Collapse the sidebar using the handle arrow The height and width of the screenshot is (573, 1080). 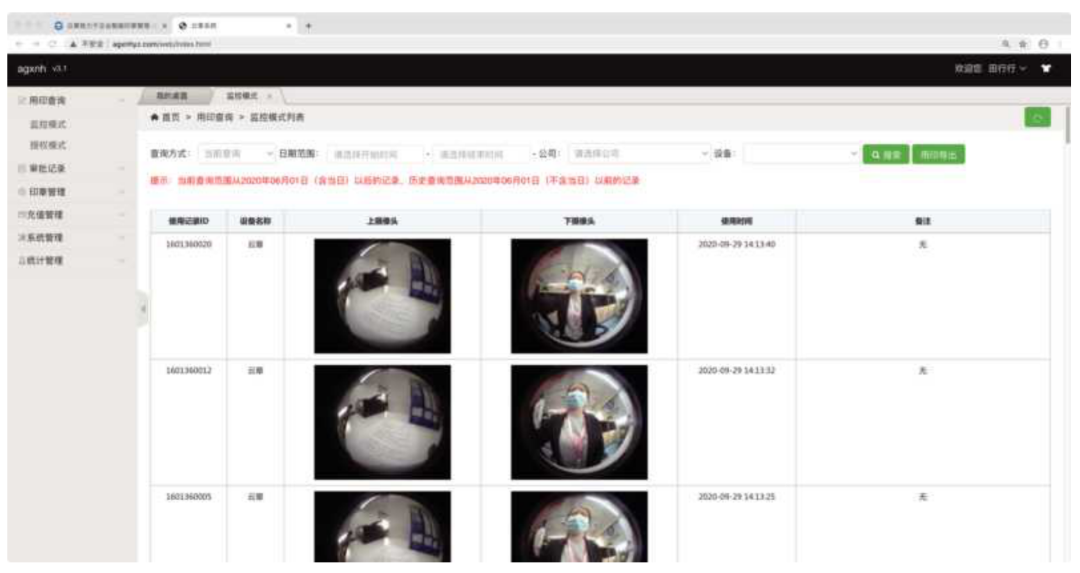coord(143,309)
